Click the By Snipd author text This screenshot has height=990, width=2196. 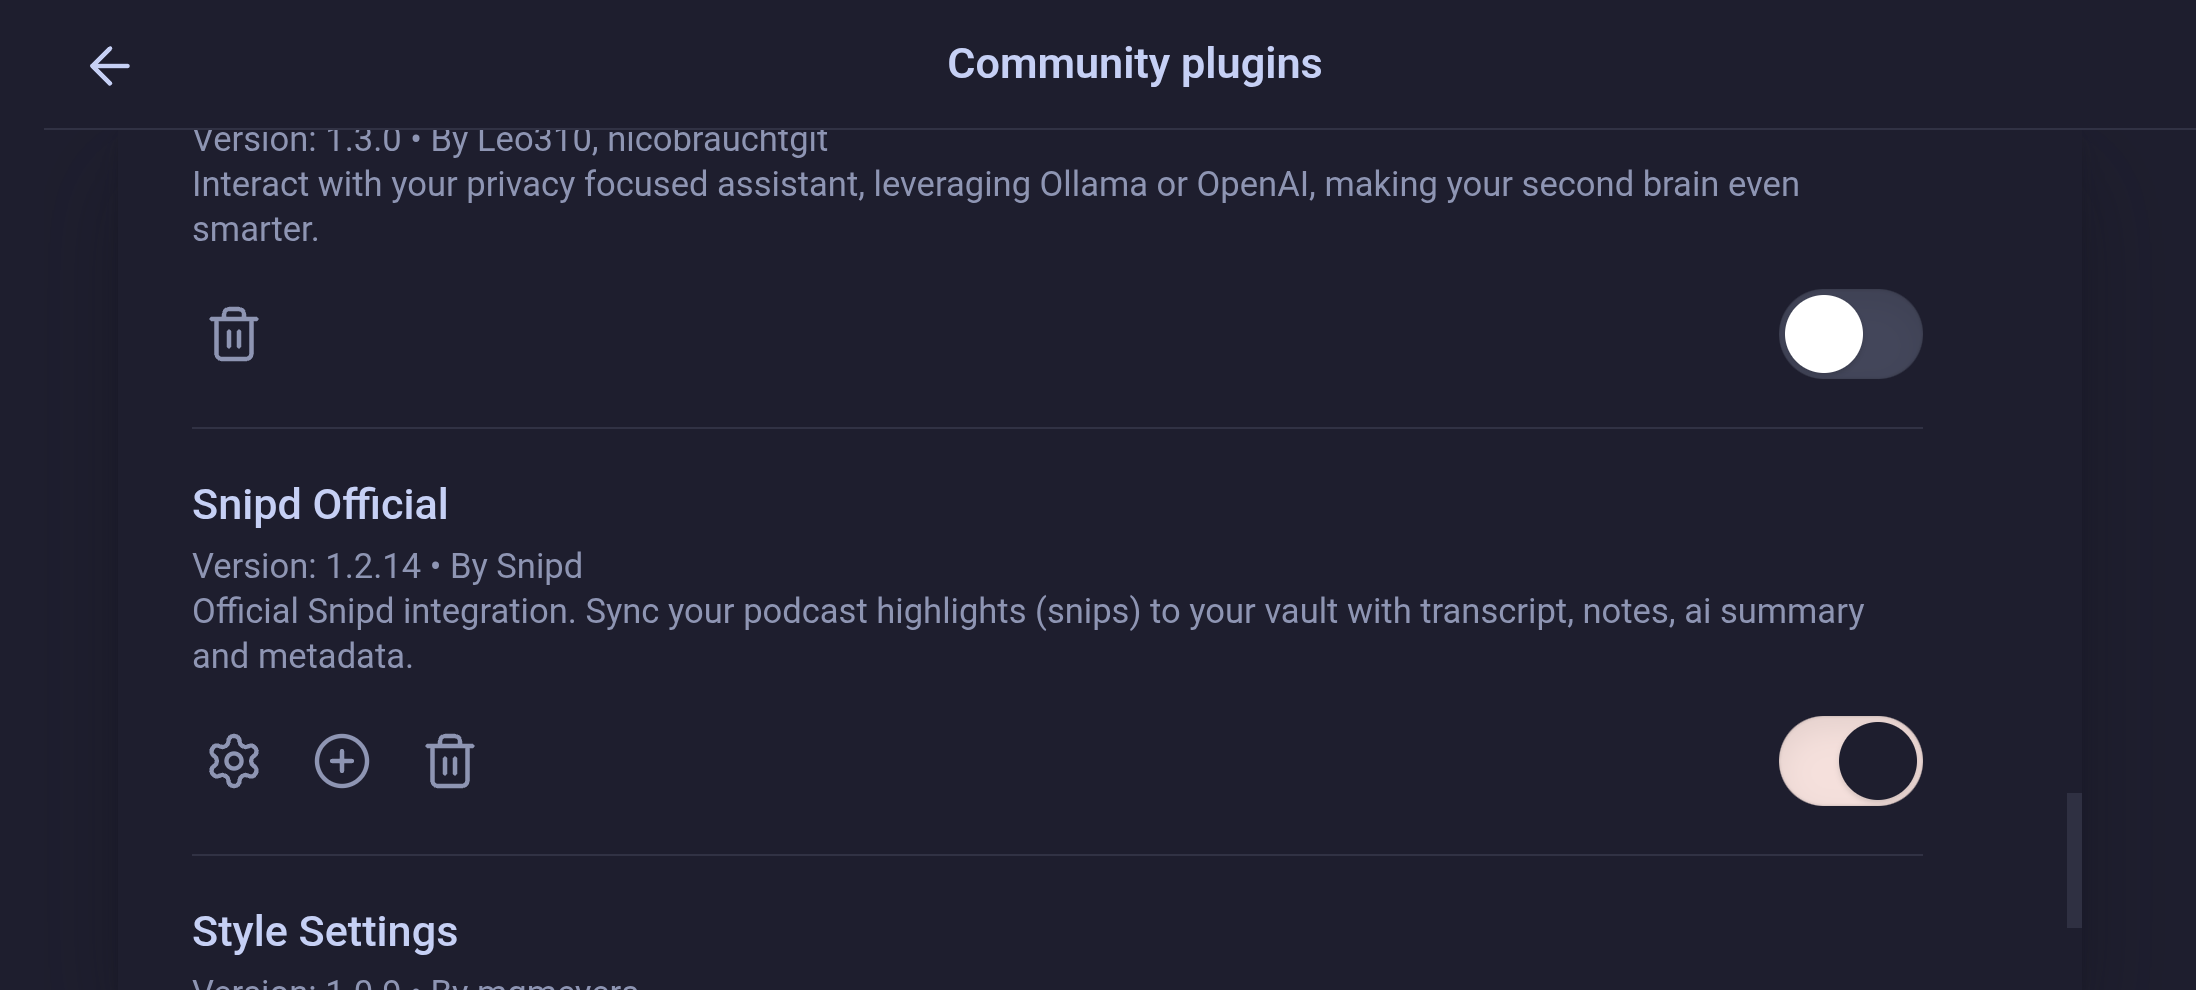click(516, 566)
